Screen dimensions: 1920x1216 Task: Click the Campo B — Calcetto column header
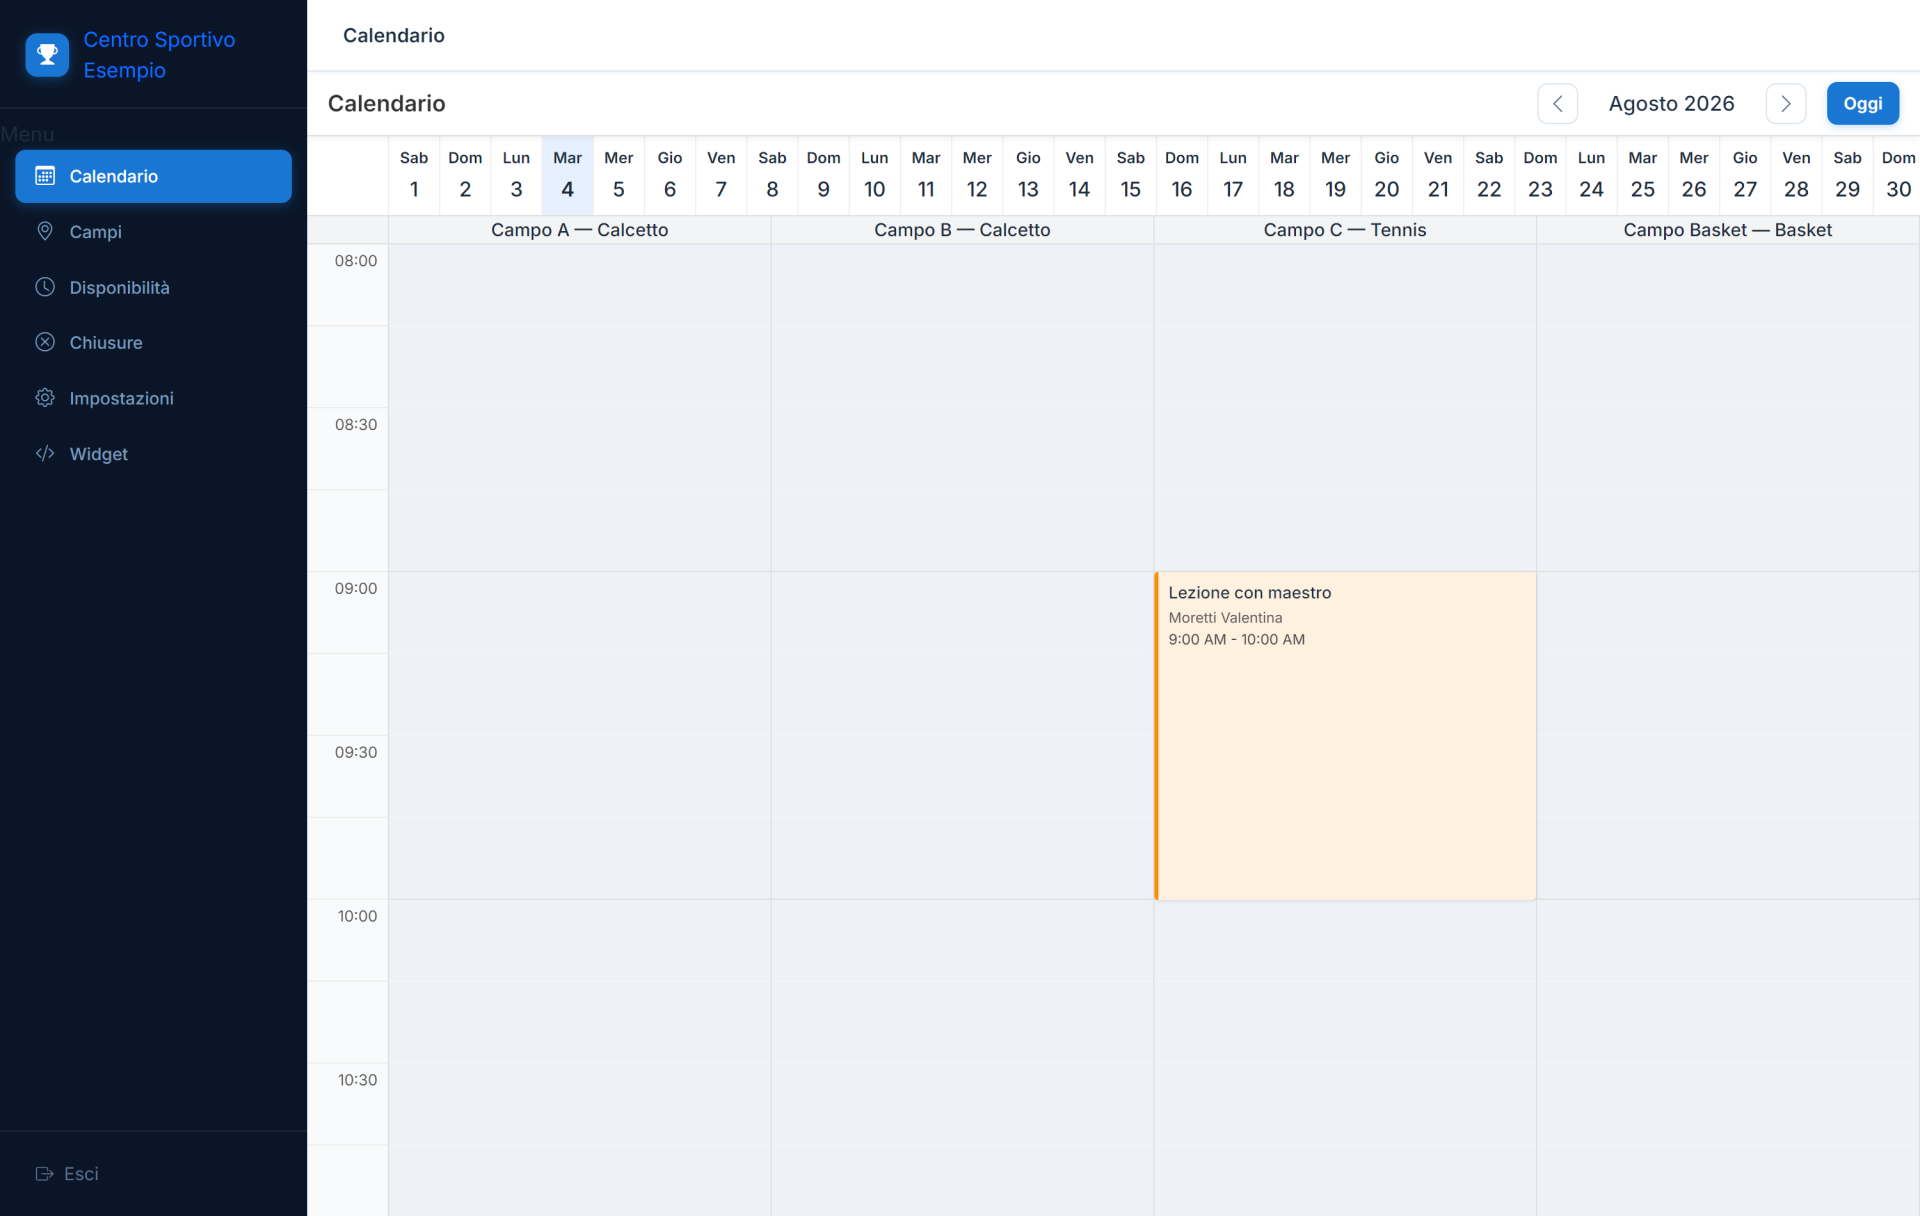pyautogui.click(x=962, y=230)
